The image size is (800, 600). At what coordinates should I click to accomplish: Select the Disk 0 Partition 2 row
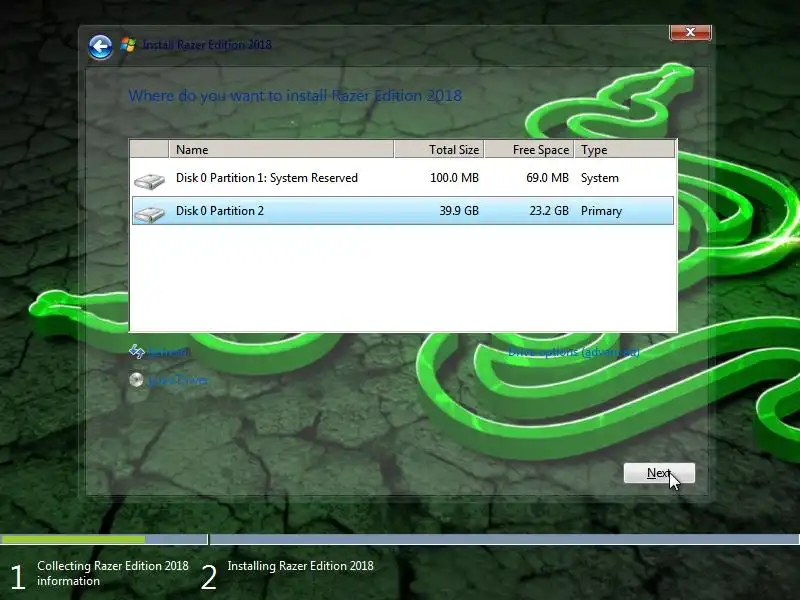[403, 211]
